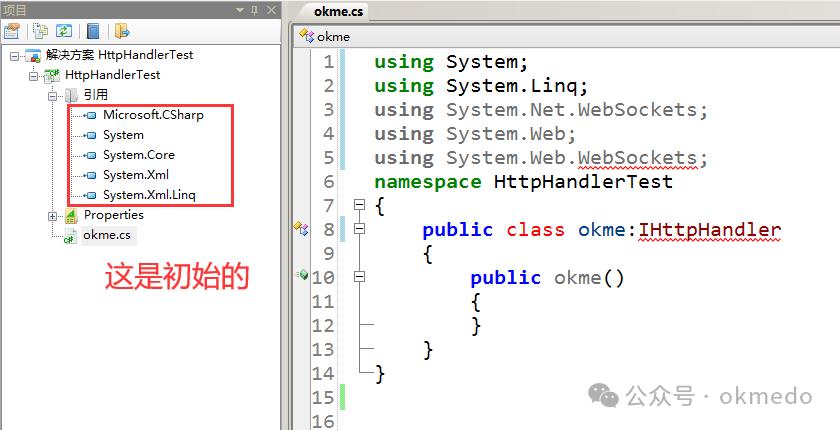Viewport: 840px width, 430px height.
Task: Toggle Show all files icon
Action: coord(40,31)
